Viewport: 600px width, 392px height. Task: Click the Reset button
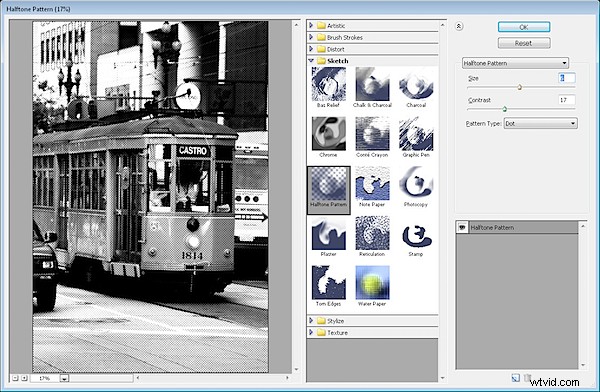[x=524, y=43]
